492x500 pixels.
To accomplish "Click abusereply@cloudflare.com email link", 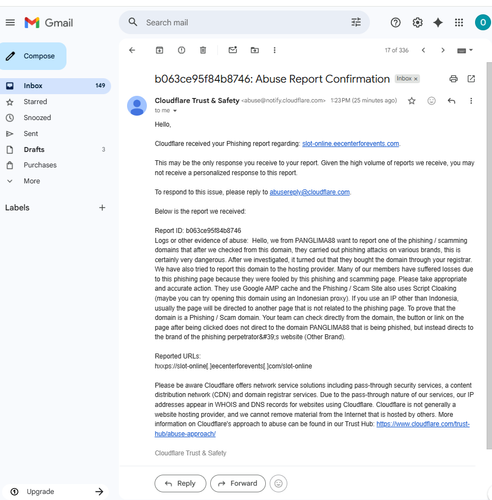I will [x=310, y=192].
